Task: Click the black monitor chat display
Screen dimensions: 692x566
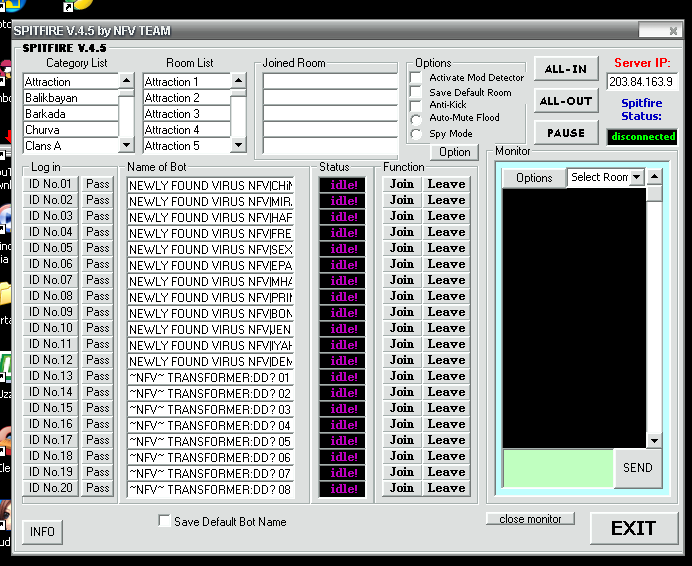Action: pyautogui.click(x=574, y=318)
